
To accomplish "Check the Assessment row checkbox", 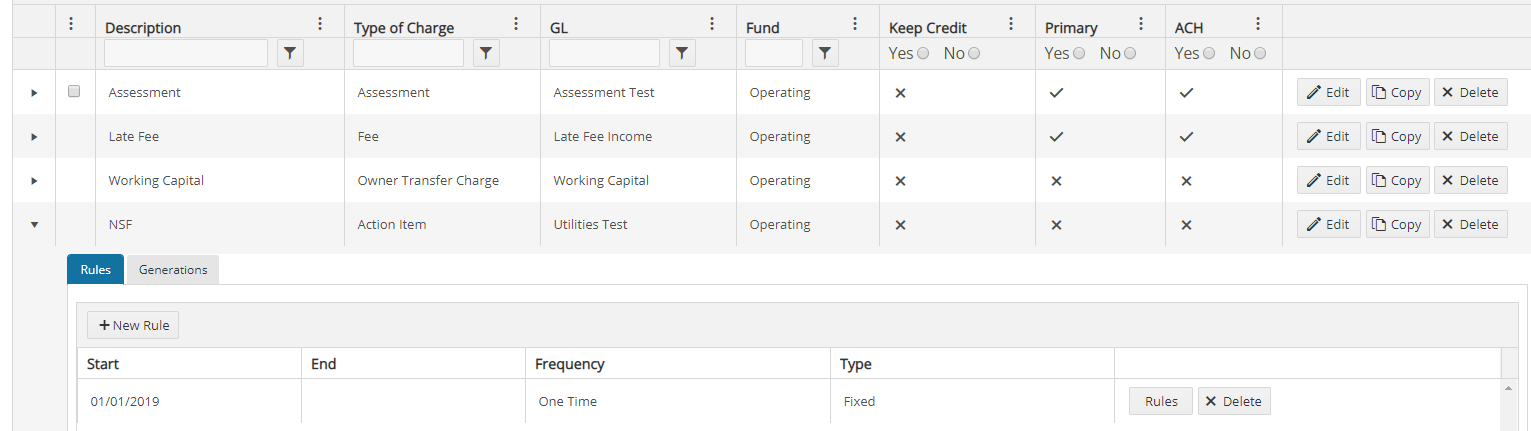I will point(74,92).
